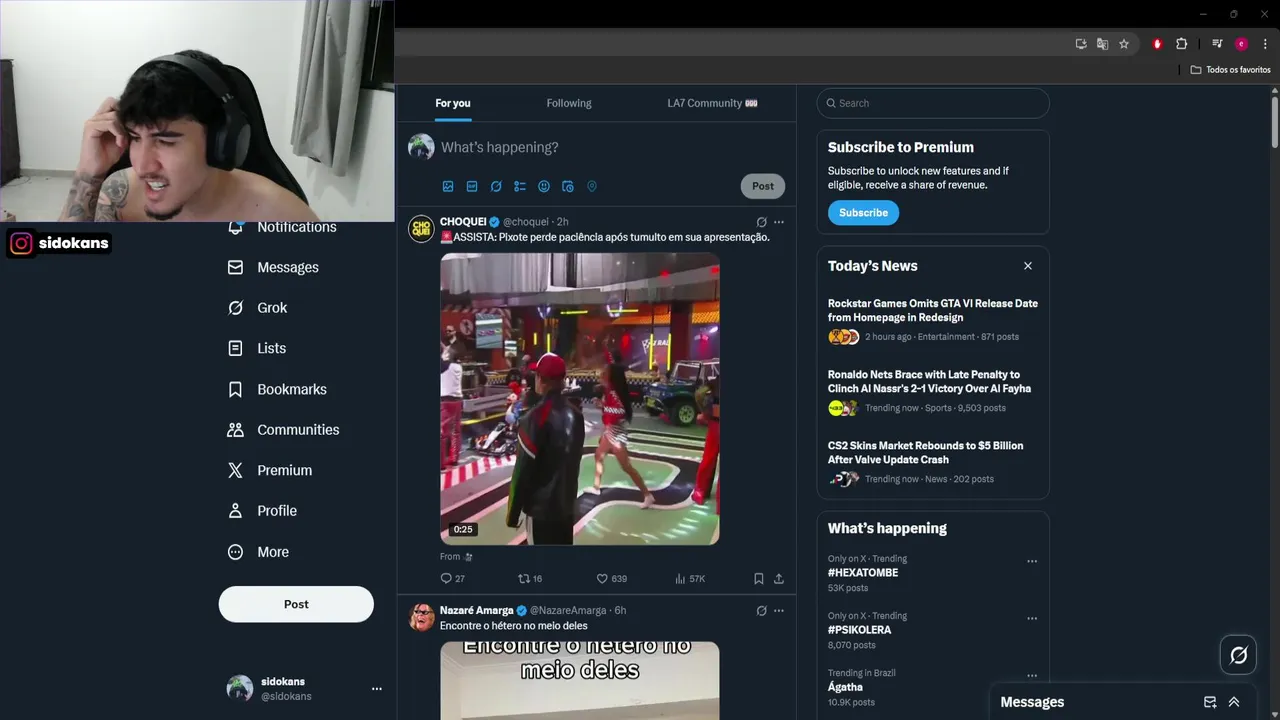Viewport: 1280px width, 720px height.
Task: Open the Ronaldo Nets Brace news story
Action: coord(933,391)
